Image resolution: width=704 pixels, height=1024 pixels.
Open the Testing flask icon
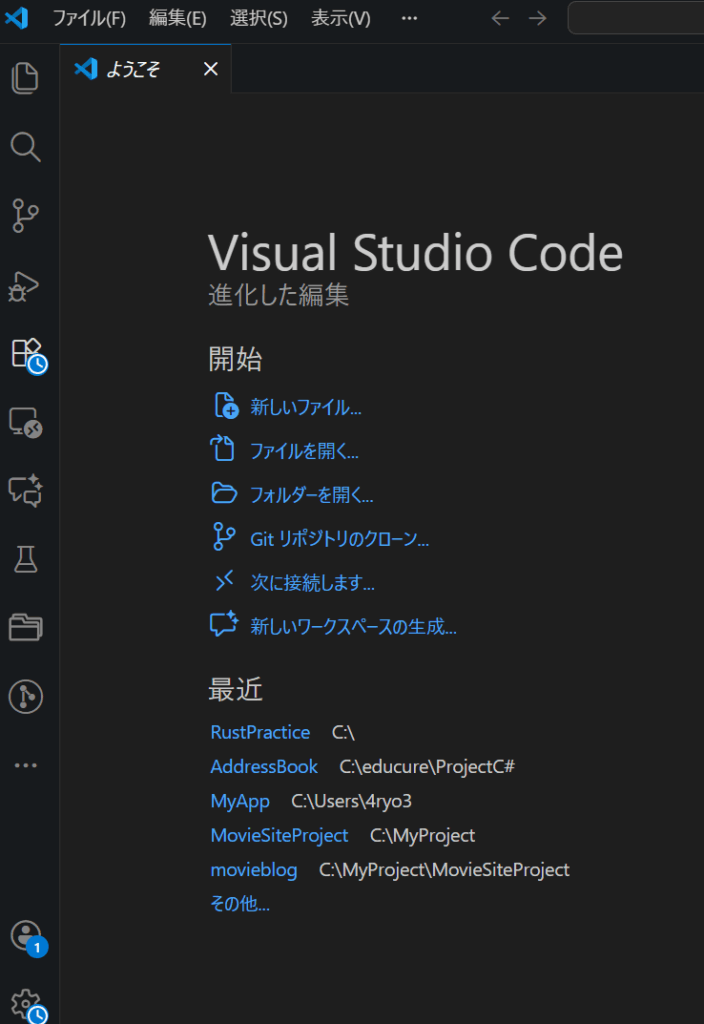[x=25, y=559]
